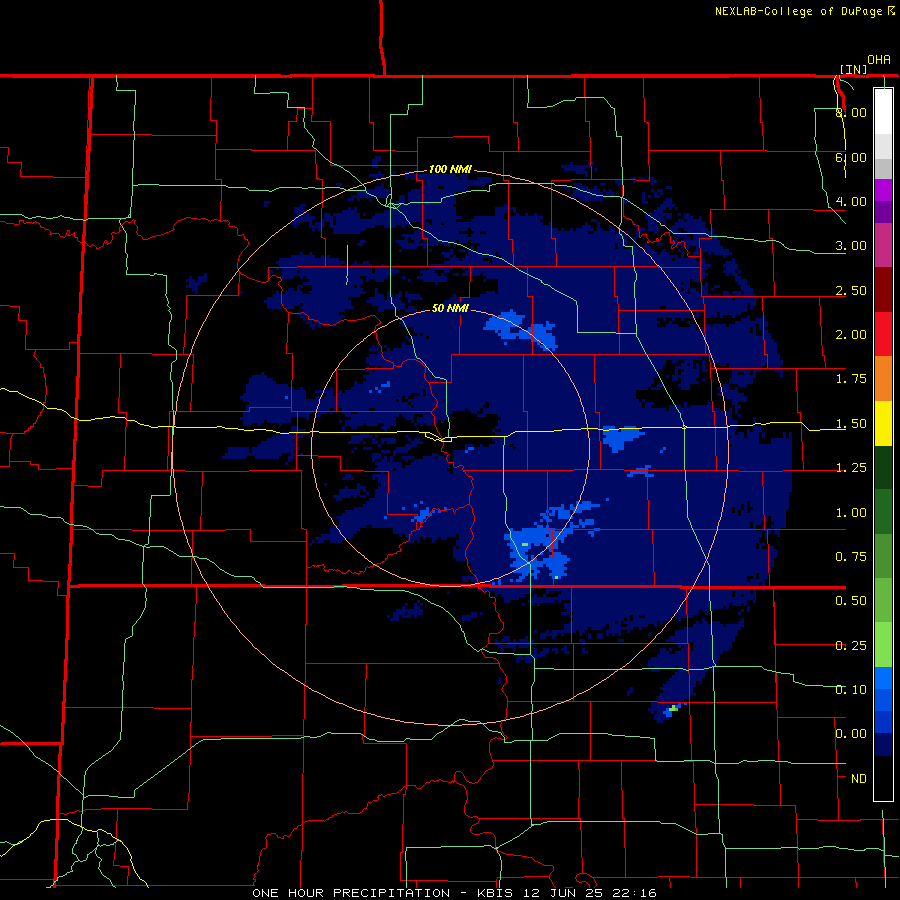Pick the bright red legend swatch
Screen dimensions: 900x900
click(883, 335)
